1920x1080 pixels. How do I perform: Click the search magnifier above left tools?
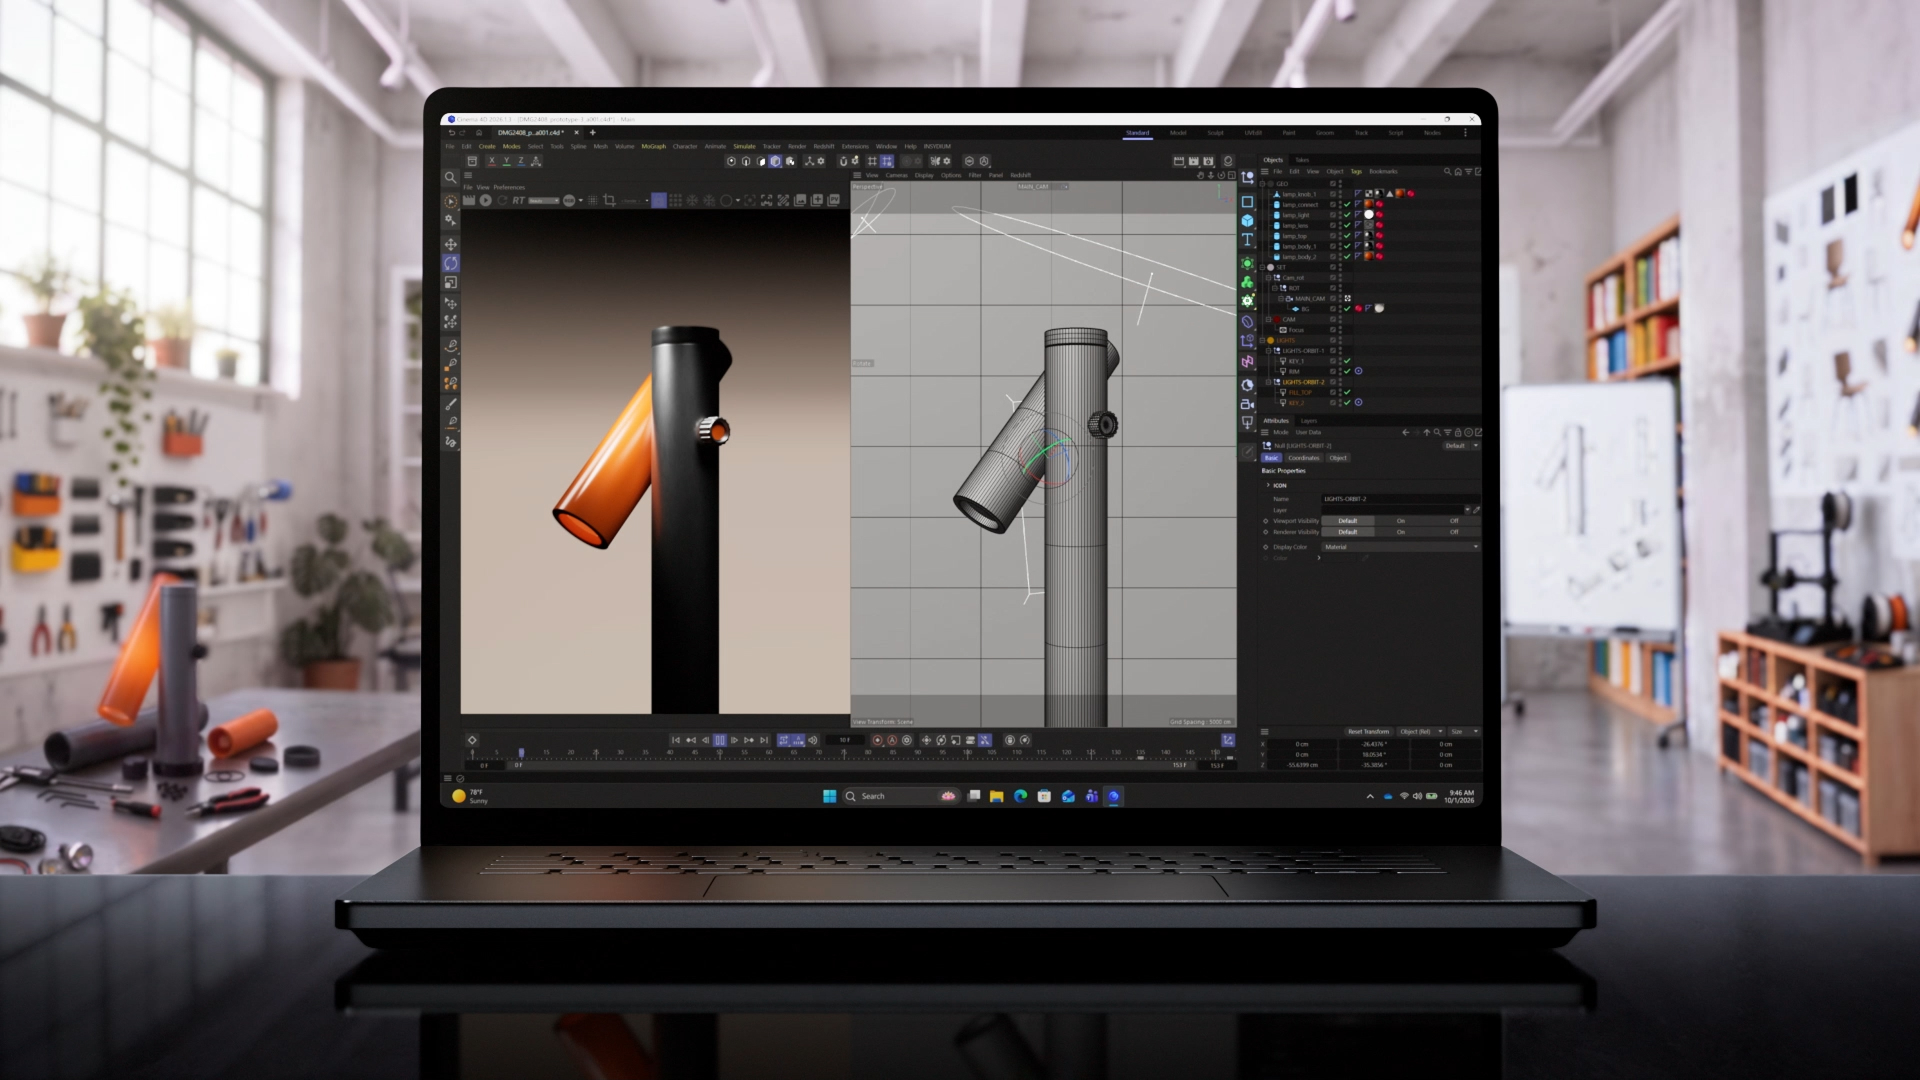pyautogui.click(x=451, y=177)
